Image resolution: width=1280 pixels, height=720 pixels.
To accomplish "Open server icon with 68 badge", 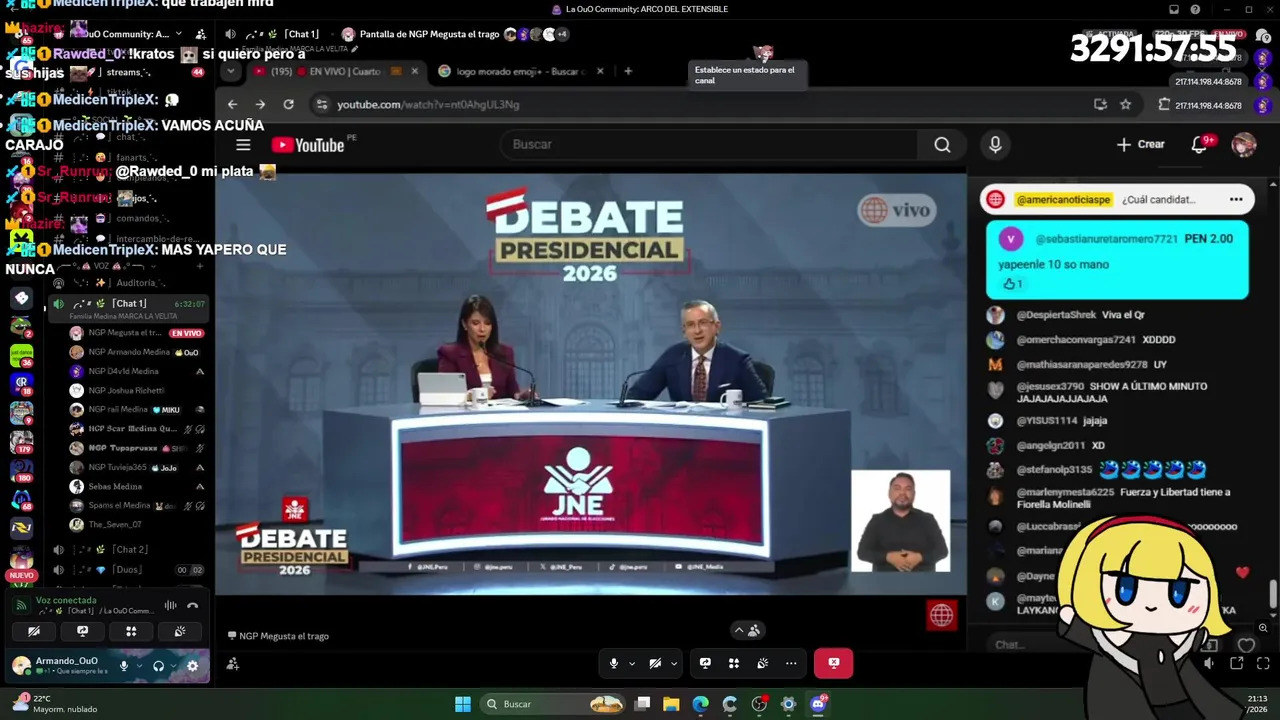I will [21, 498].
